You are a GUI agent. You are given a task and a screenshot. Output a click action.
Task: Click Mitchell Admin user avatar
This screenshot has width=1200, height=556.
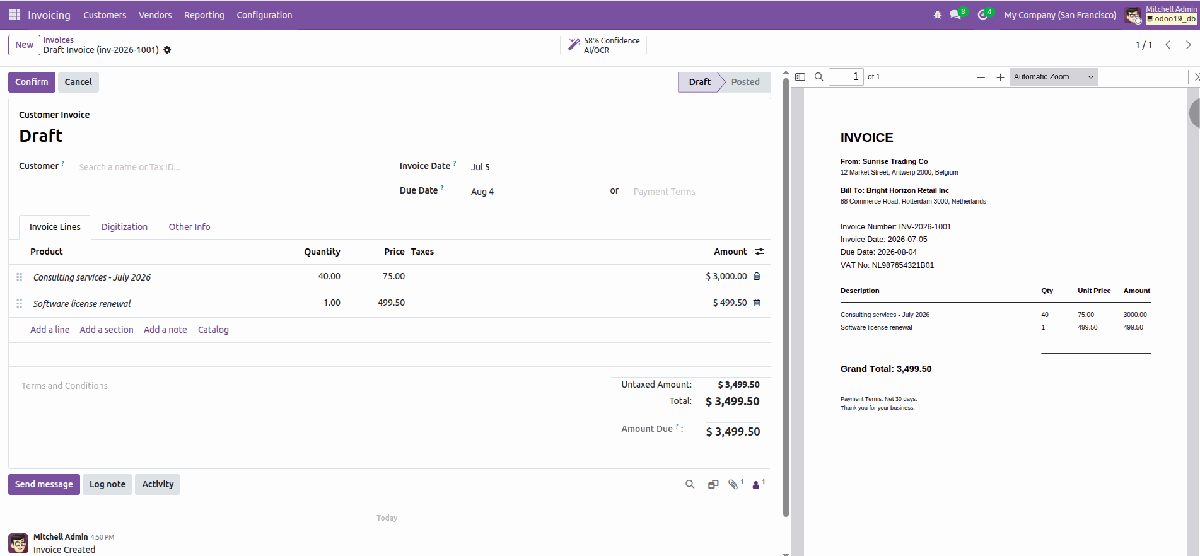[1133, 15]
